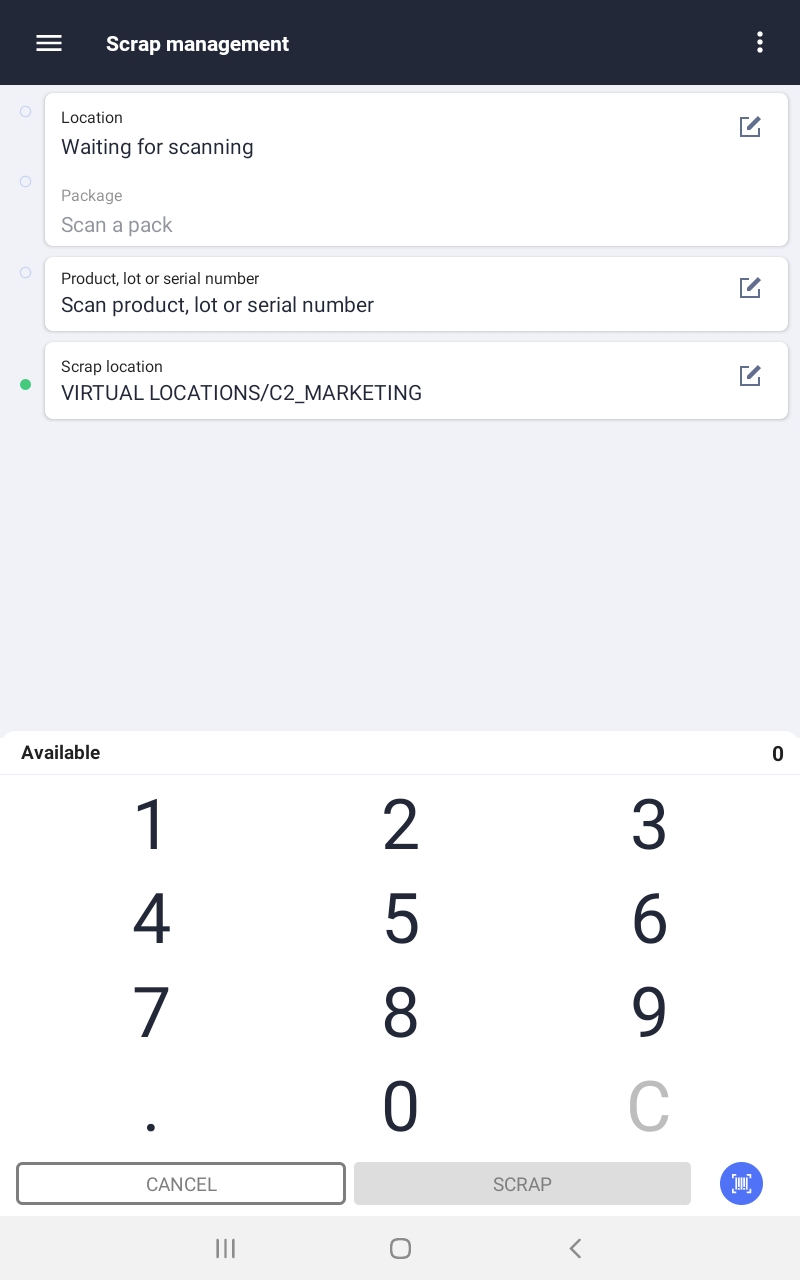Open the three-dot overflow menu
Image resolution: width=800 pixels, height=1280 pixels.
coord(760,42)
